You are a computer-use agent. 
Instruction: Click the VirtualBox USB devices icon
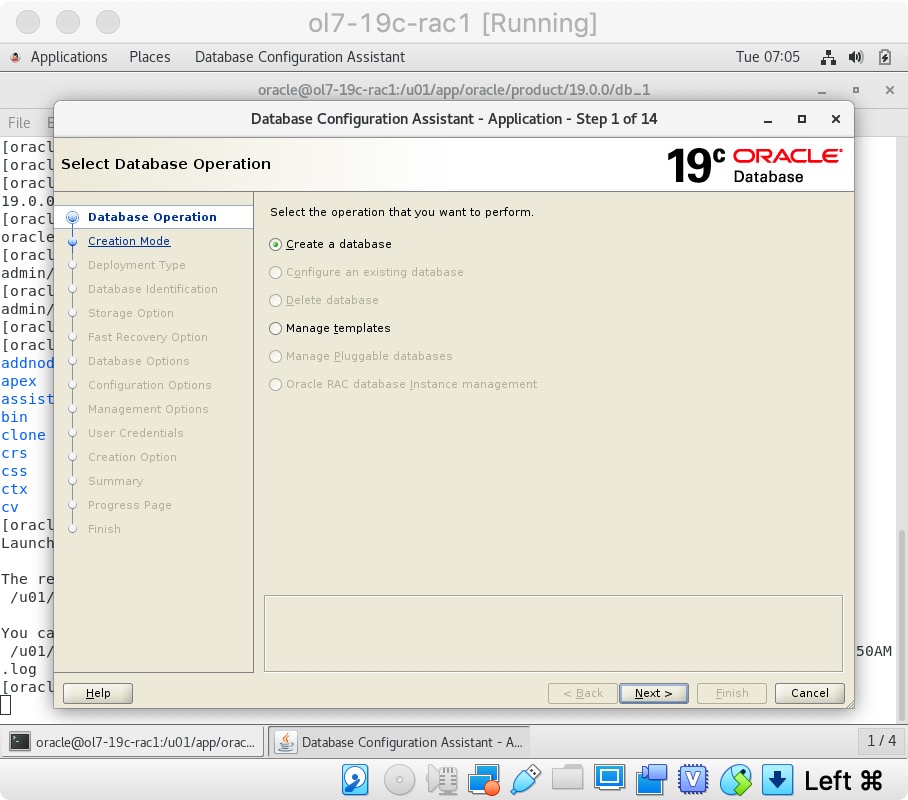[525, 780]
